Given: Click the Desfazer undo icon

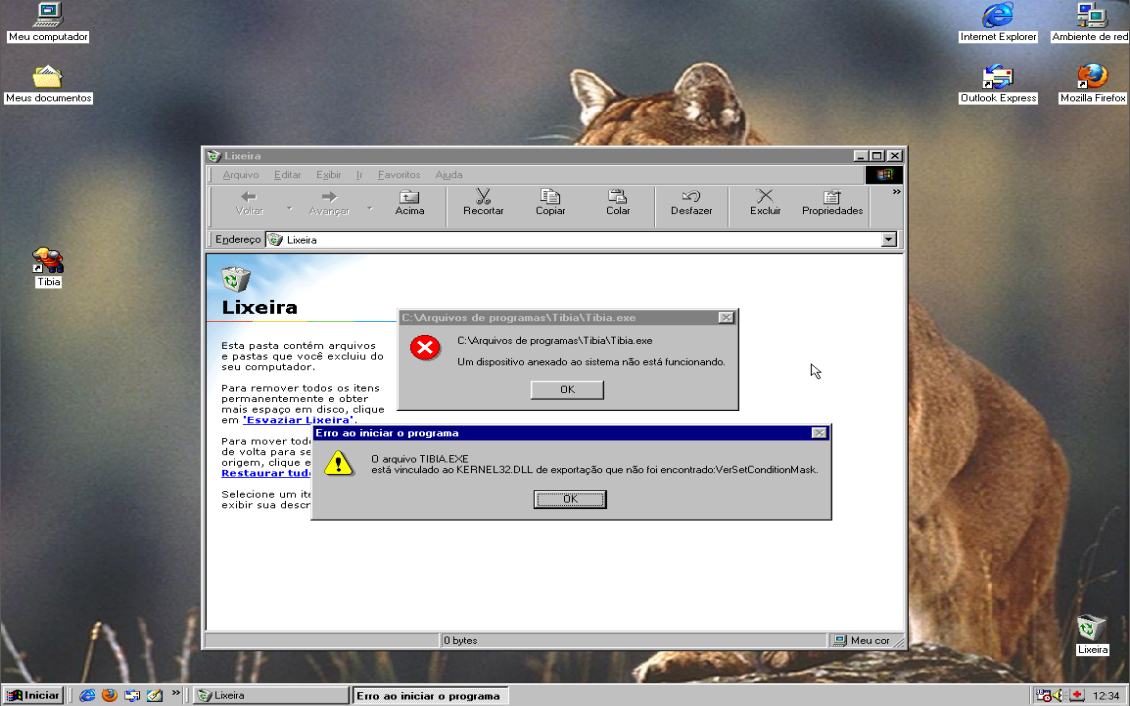Looking at the screenshot, I should pyautogui.click(x=691, y=198).
